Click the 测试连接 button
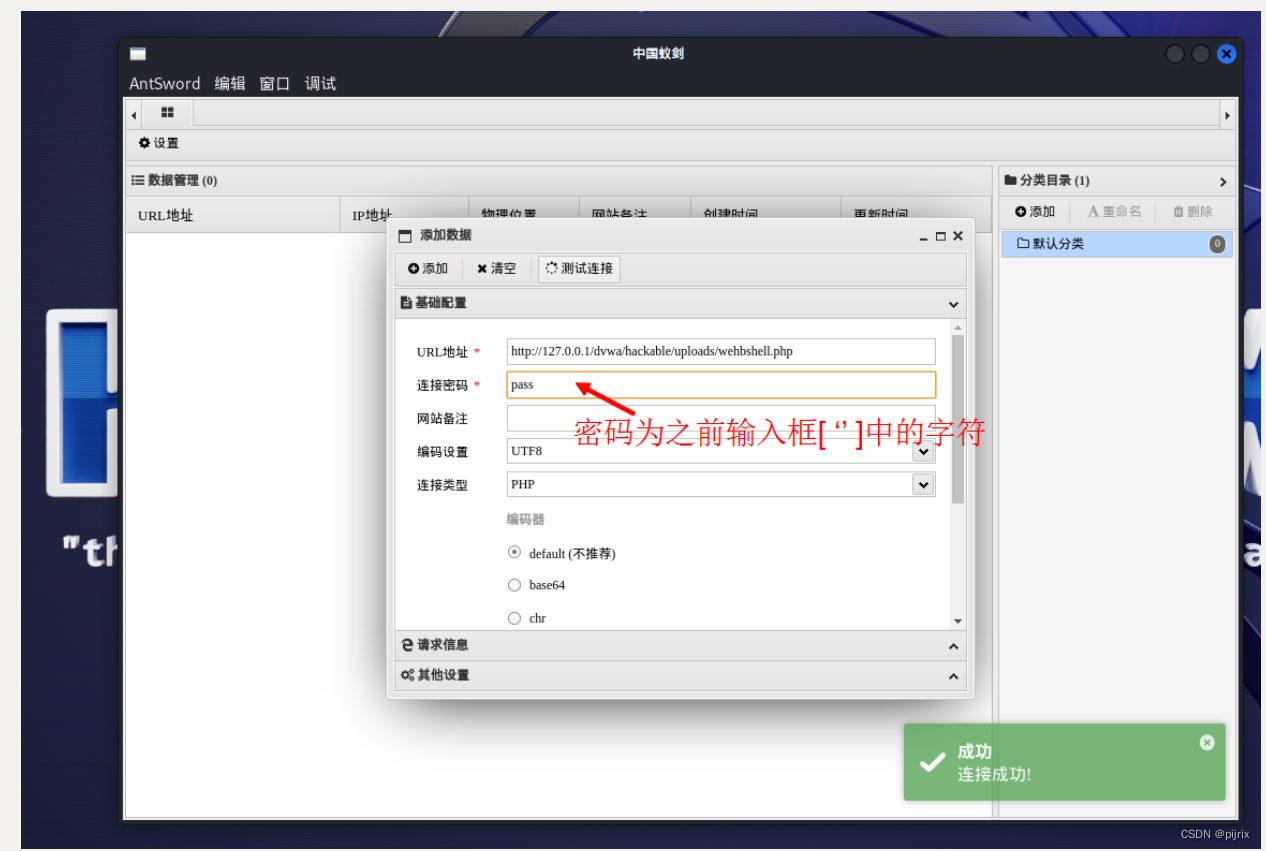The height and width of the screenshot is (851, 1266). [x=579, y=269]
